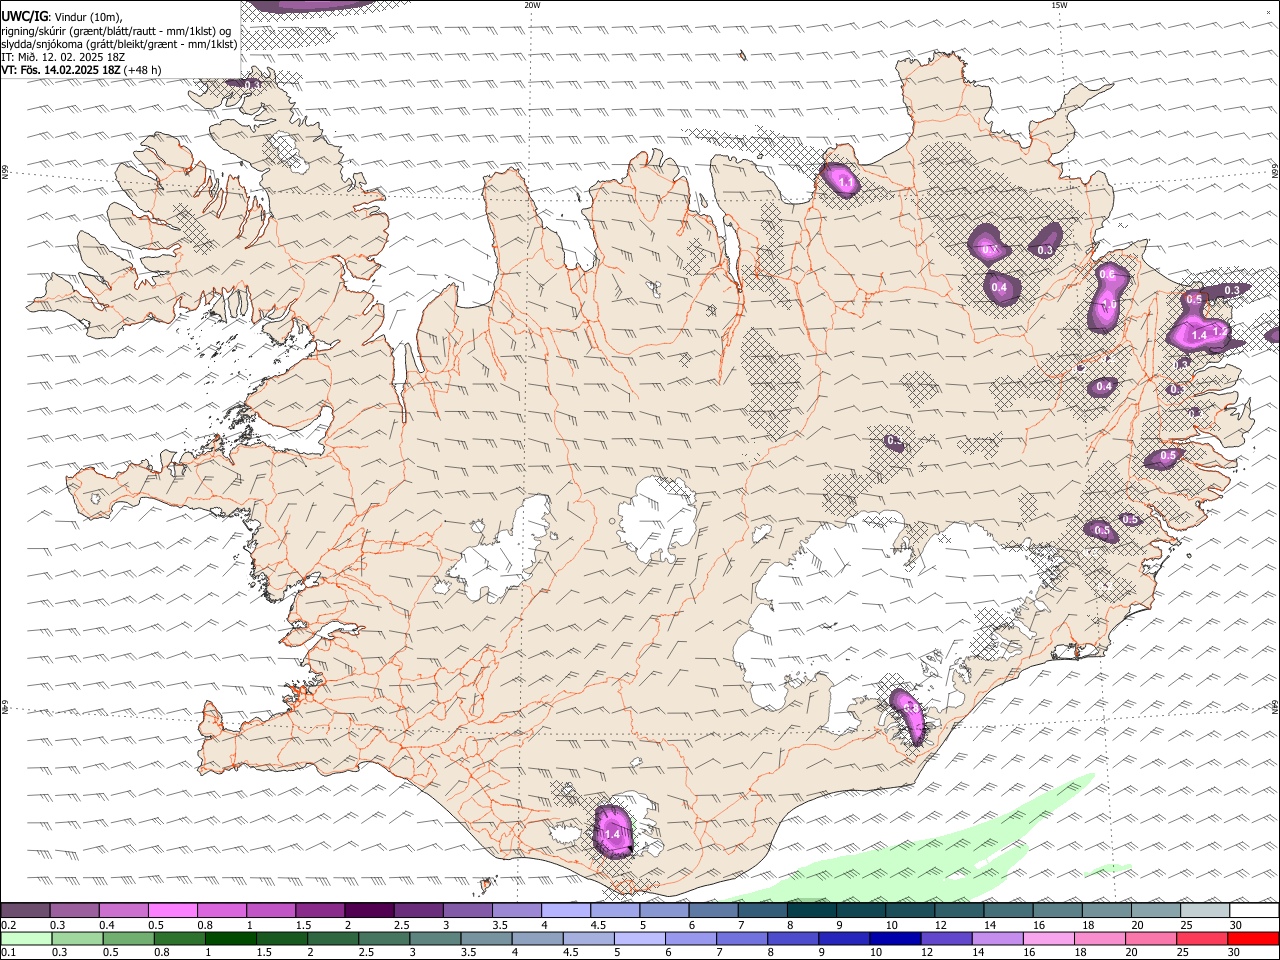This screenshot has width=1280, height=960.
Task: Click the 'rigning/skúrir' legend description line
Action: pos(116,30)
